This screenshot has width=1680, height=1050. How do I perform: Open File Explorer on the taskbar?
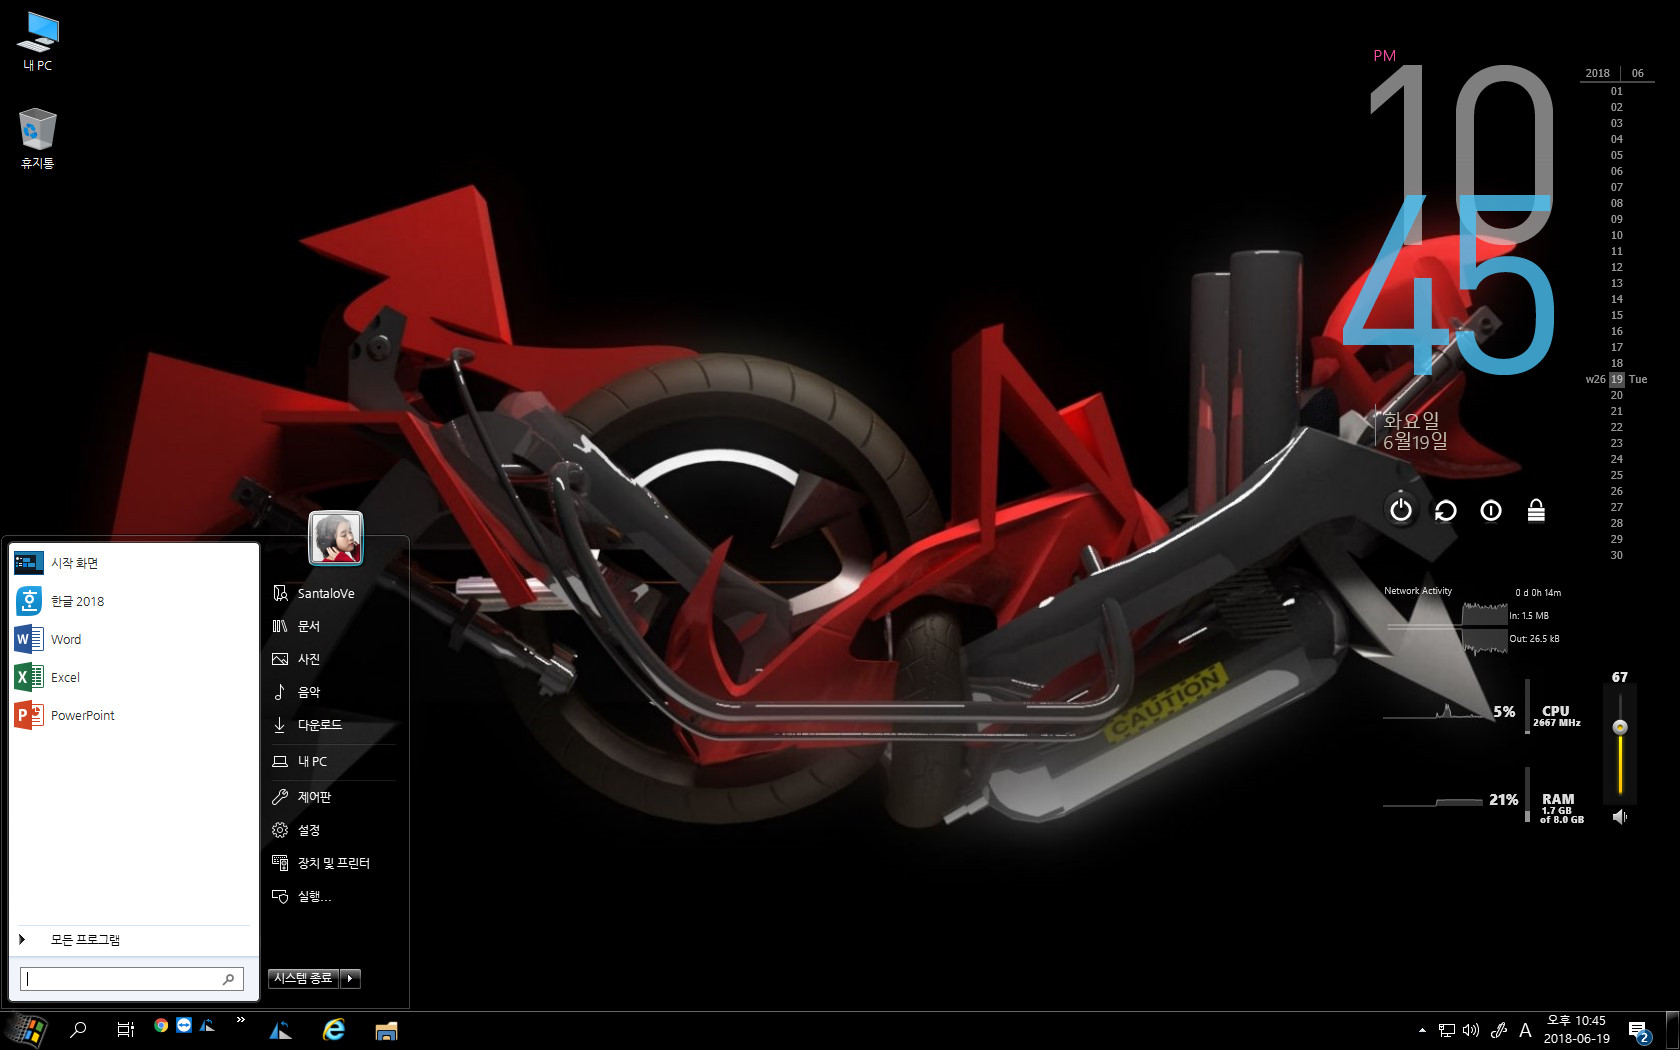(x=386, y=1030)
